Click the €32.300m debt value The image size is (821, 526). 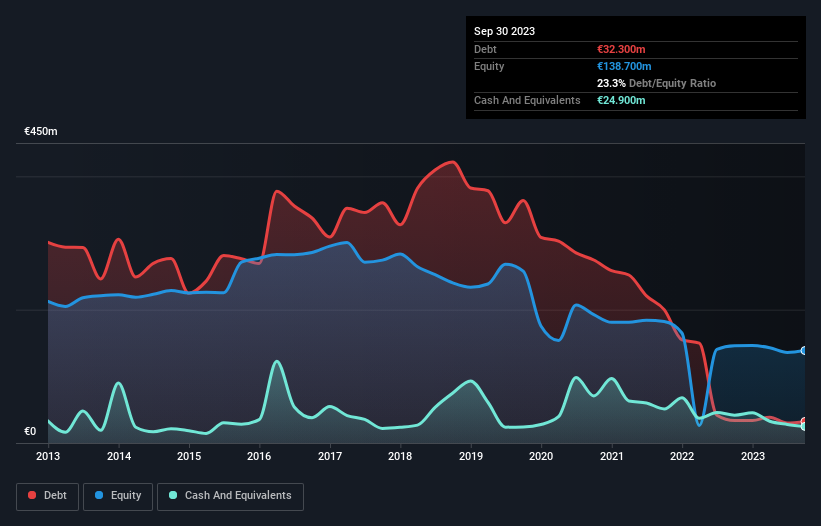pyautogui.click(x=621, y=49)
